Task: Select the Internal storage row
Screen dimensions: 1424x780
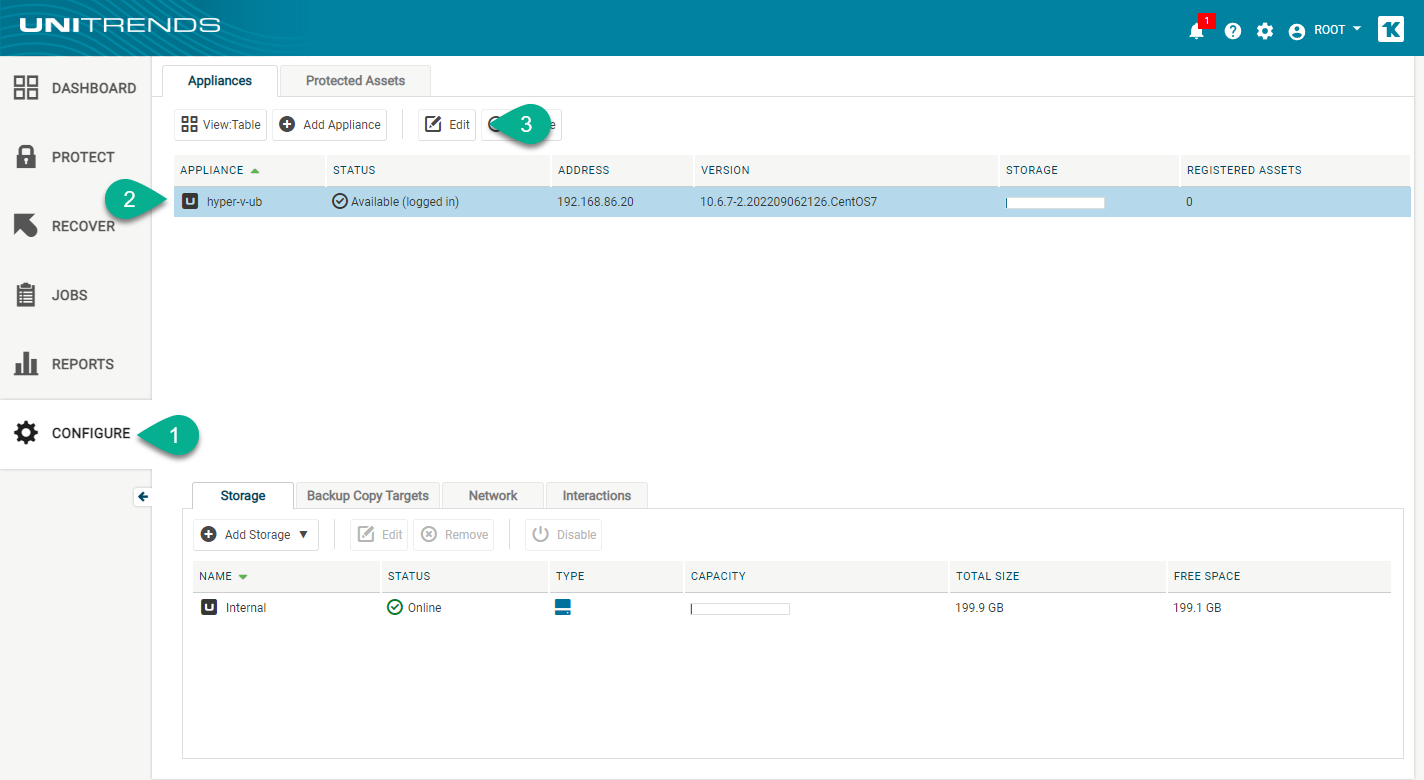Action: coord(792,608)
